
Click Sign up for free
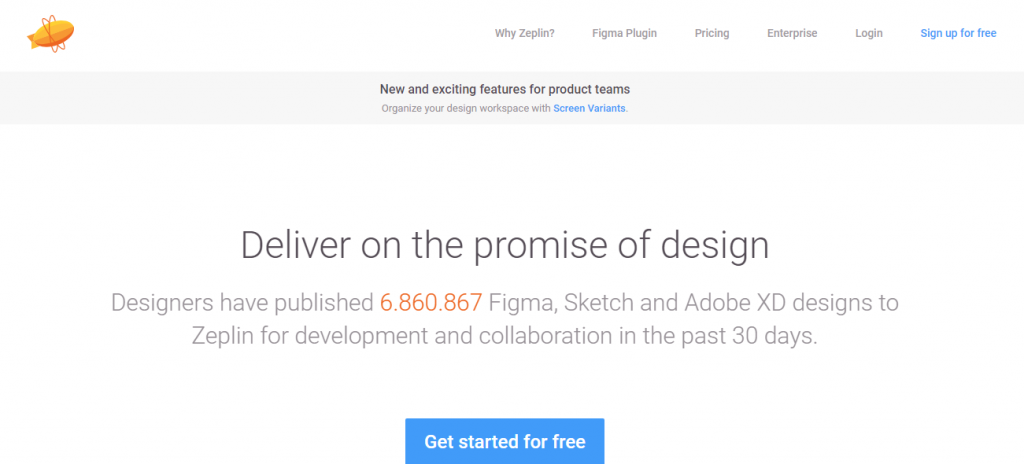click(x=958, y=33)
